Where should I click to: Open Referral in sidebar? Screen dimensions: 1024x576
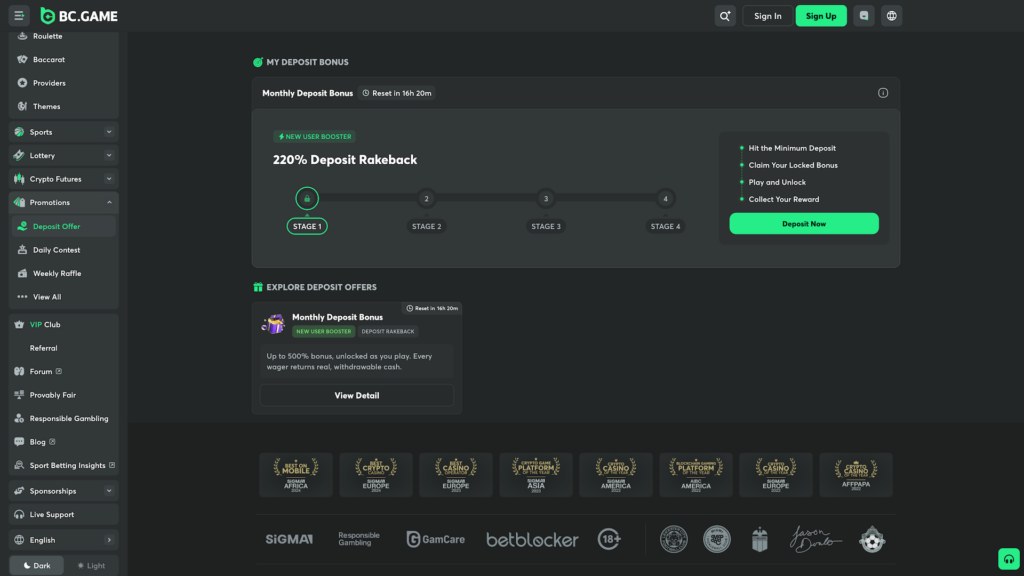click(x=63, y=348)
